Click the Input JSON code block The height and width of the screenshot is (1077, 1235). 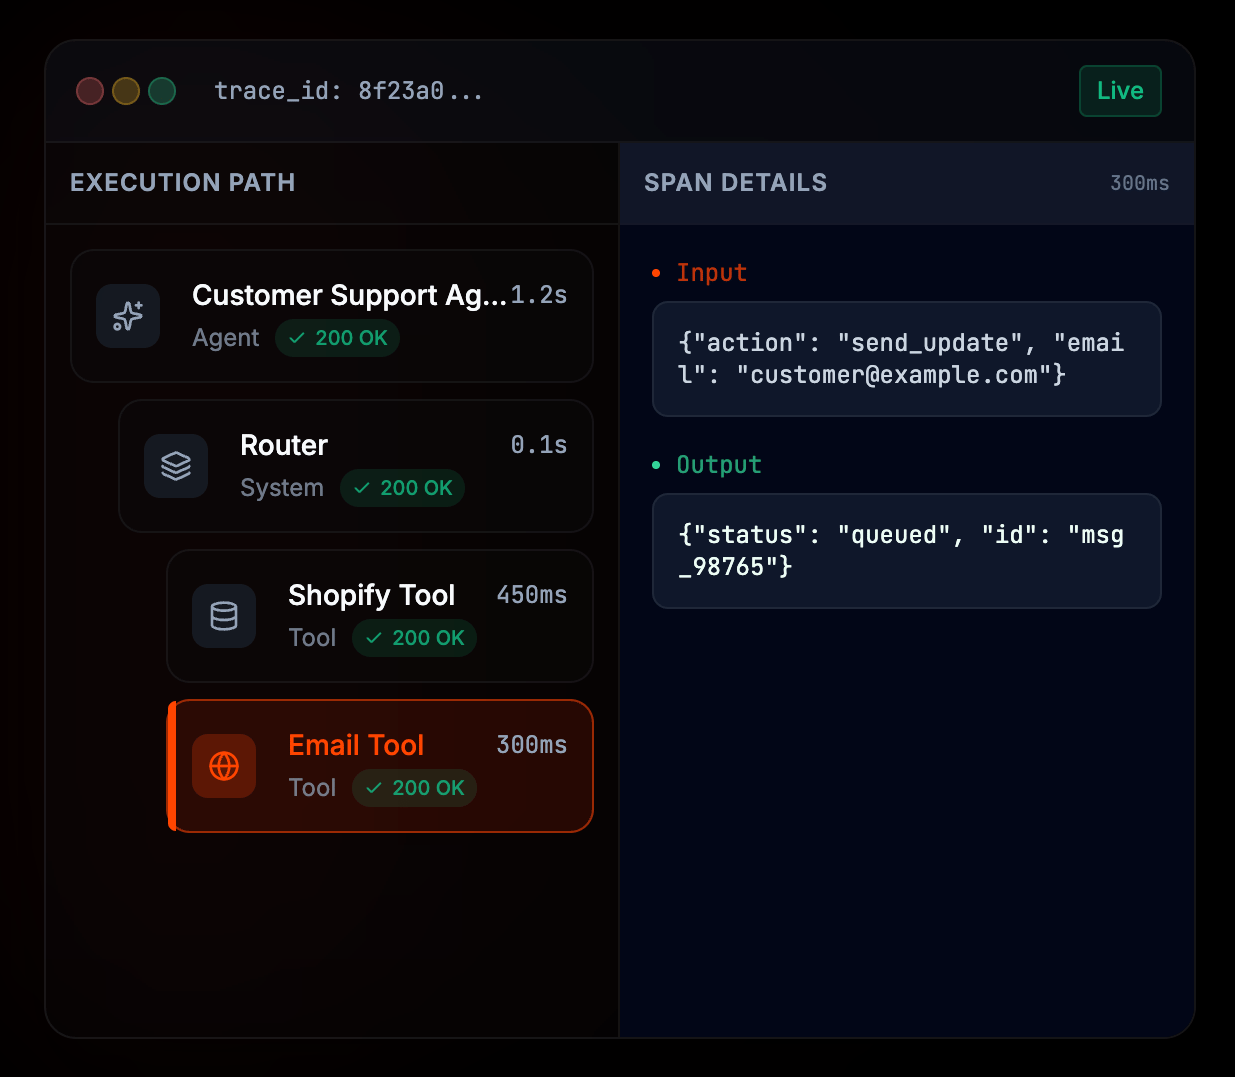pyautogui.click(x=907, y=359)
